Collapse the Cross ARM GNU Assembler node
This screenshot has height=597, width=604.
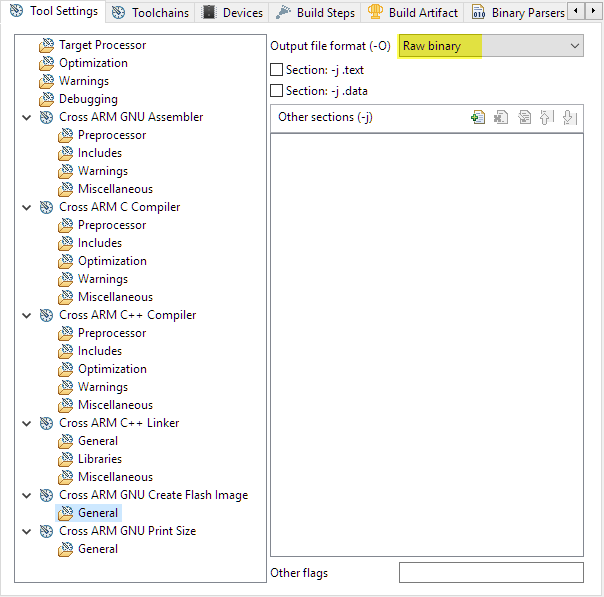point(26,117)
